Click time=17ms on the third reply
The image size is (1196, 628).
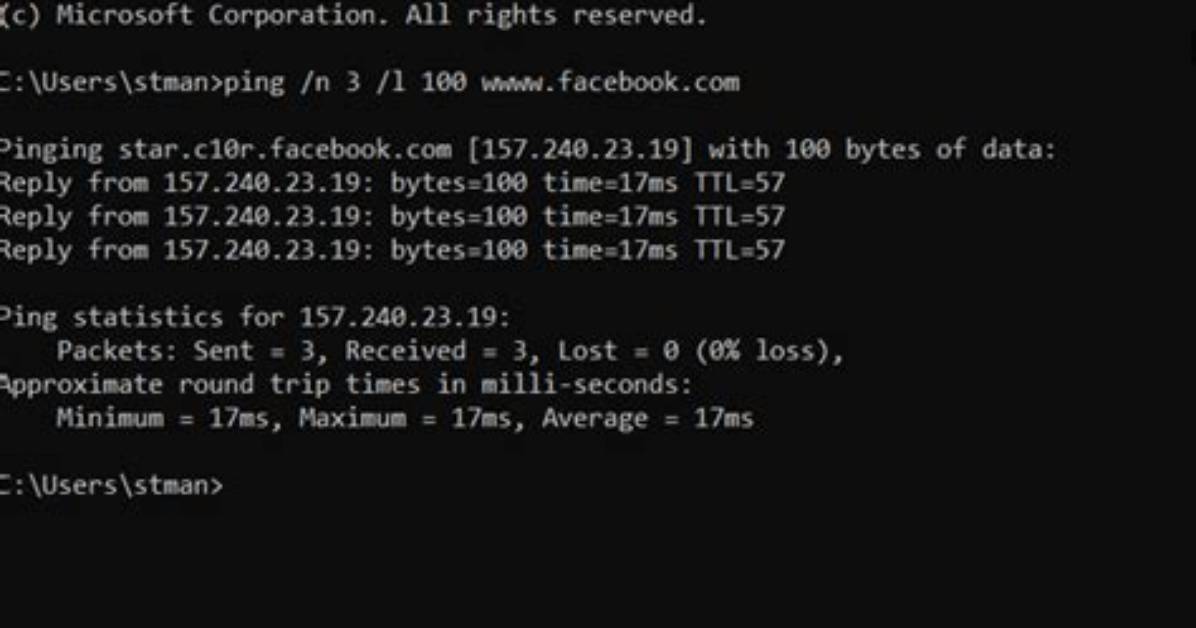(x=609, y=250)
